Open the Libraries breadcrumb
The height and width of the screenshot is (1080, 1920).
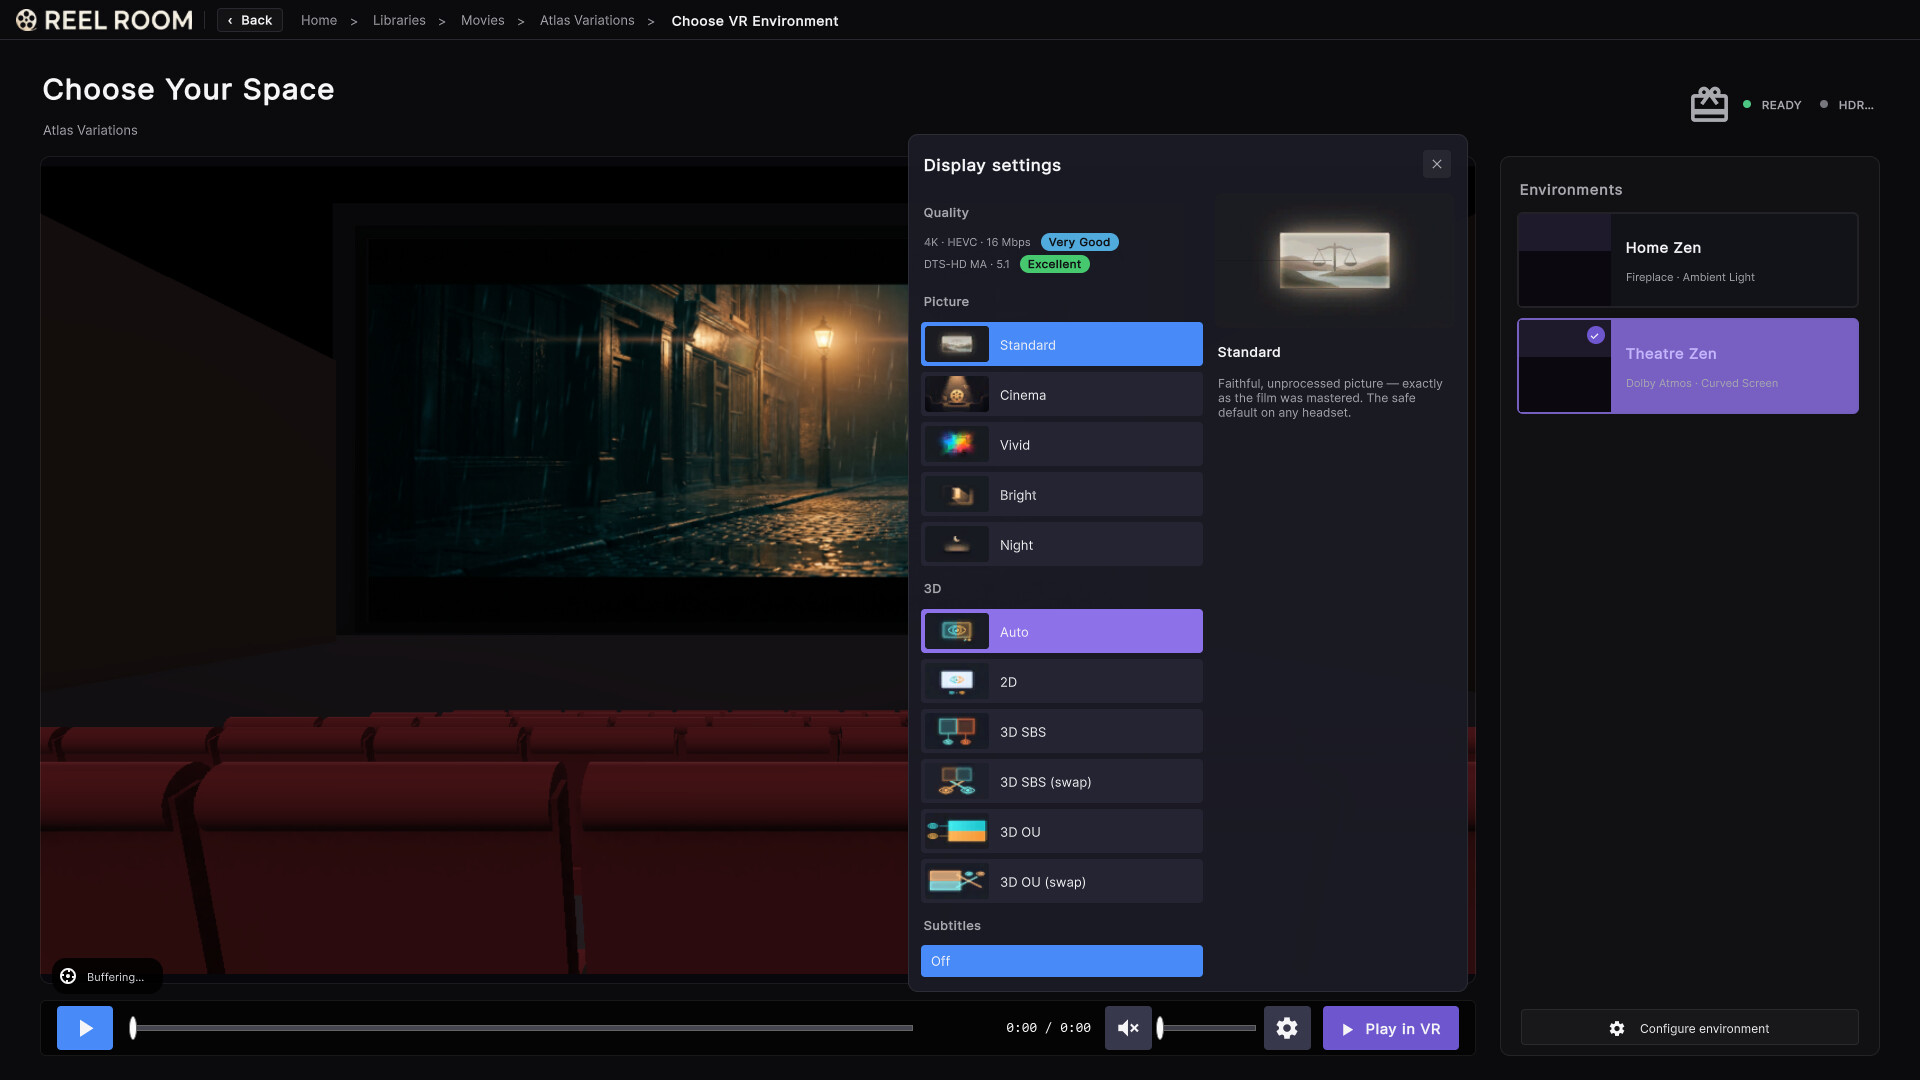tap(399, 20)
